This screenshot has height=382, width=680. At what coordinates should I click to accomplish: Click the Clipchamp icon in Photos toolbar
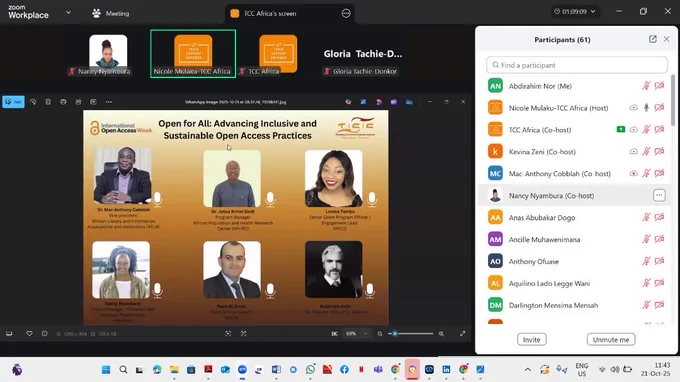coord(394,102)
